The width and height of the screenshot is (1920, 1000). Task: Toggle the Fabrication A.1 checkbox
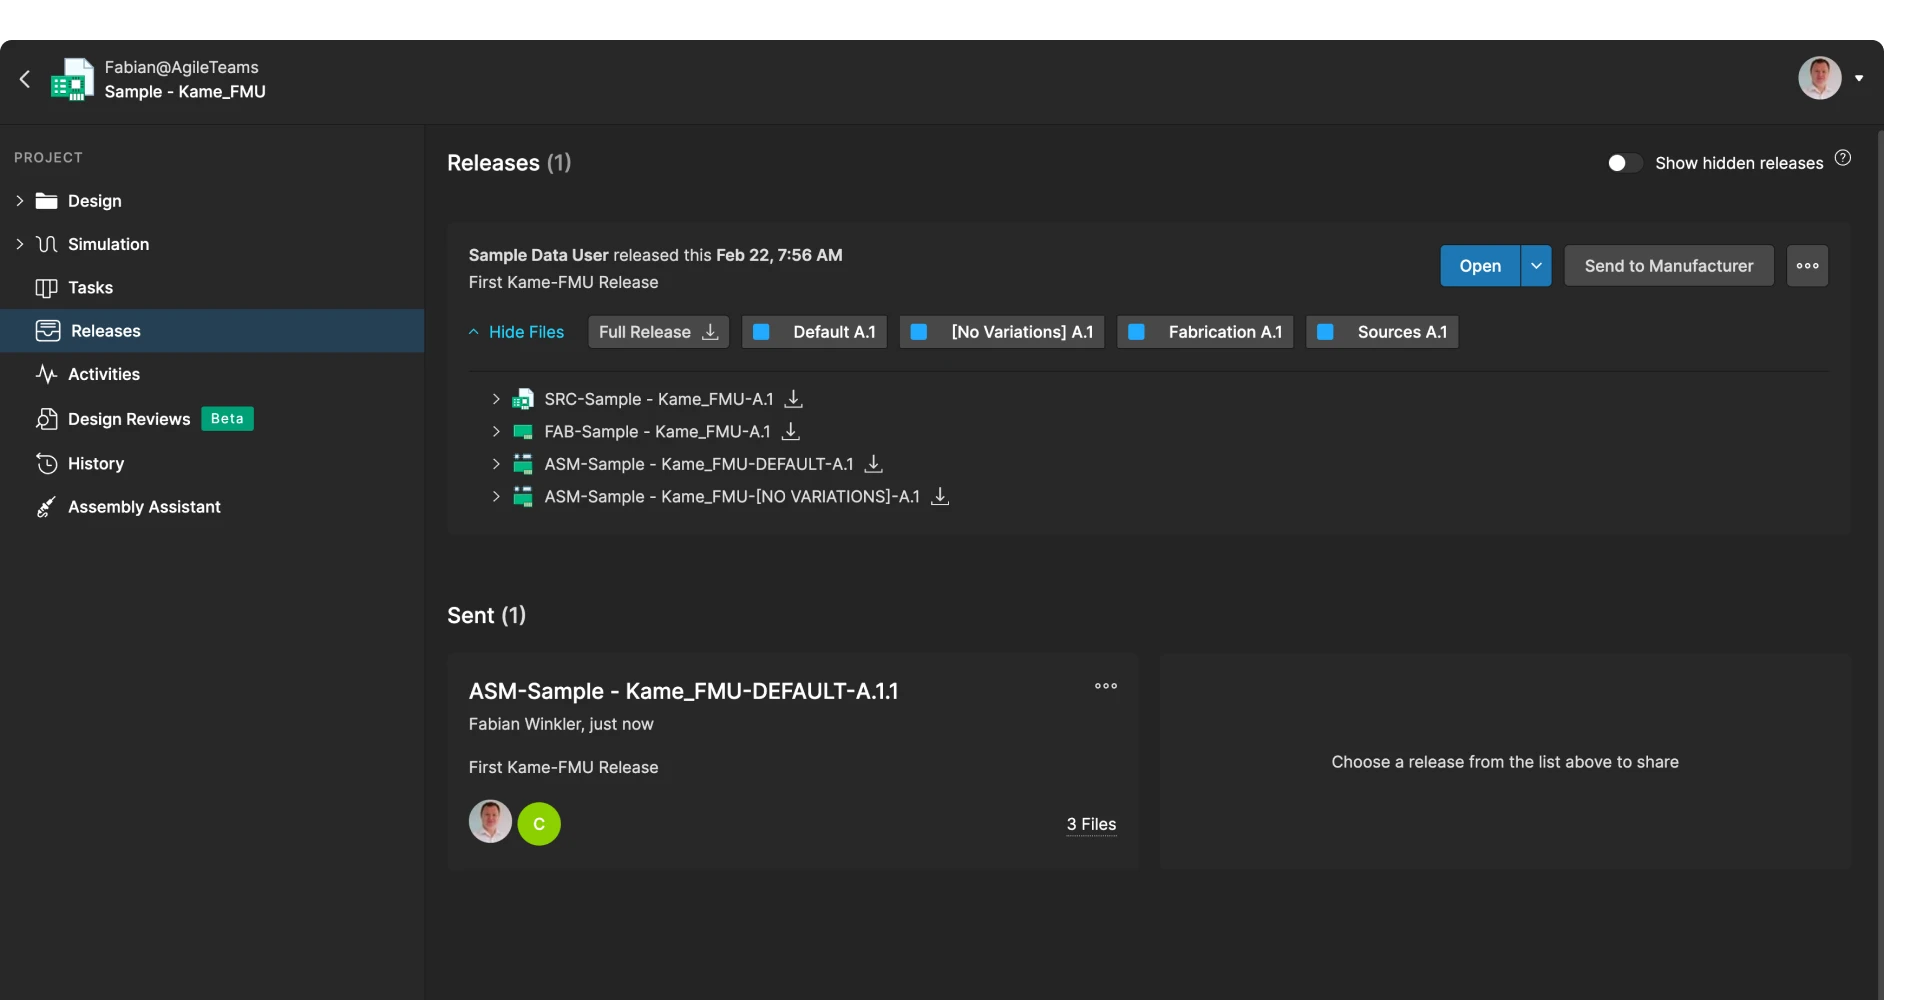click(x=1136, y=332)
